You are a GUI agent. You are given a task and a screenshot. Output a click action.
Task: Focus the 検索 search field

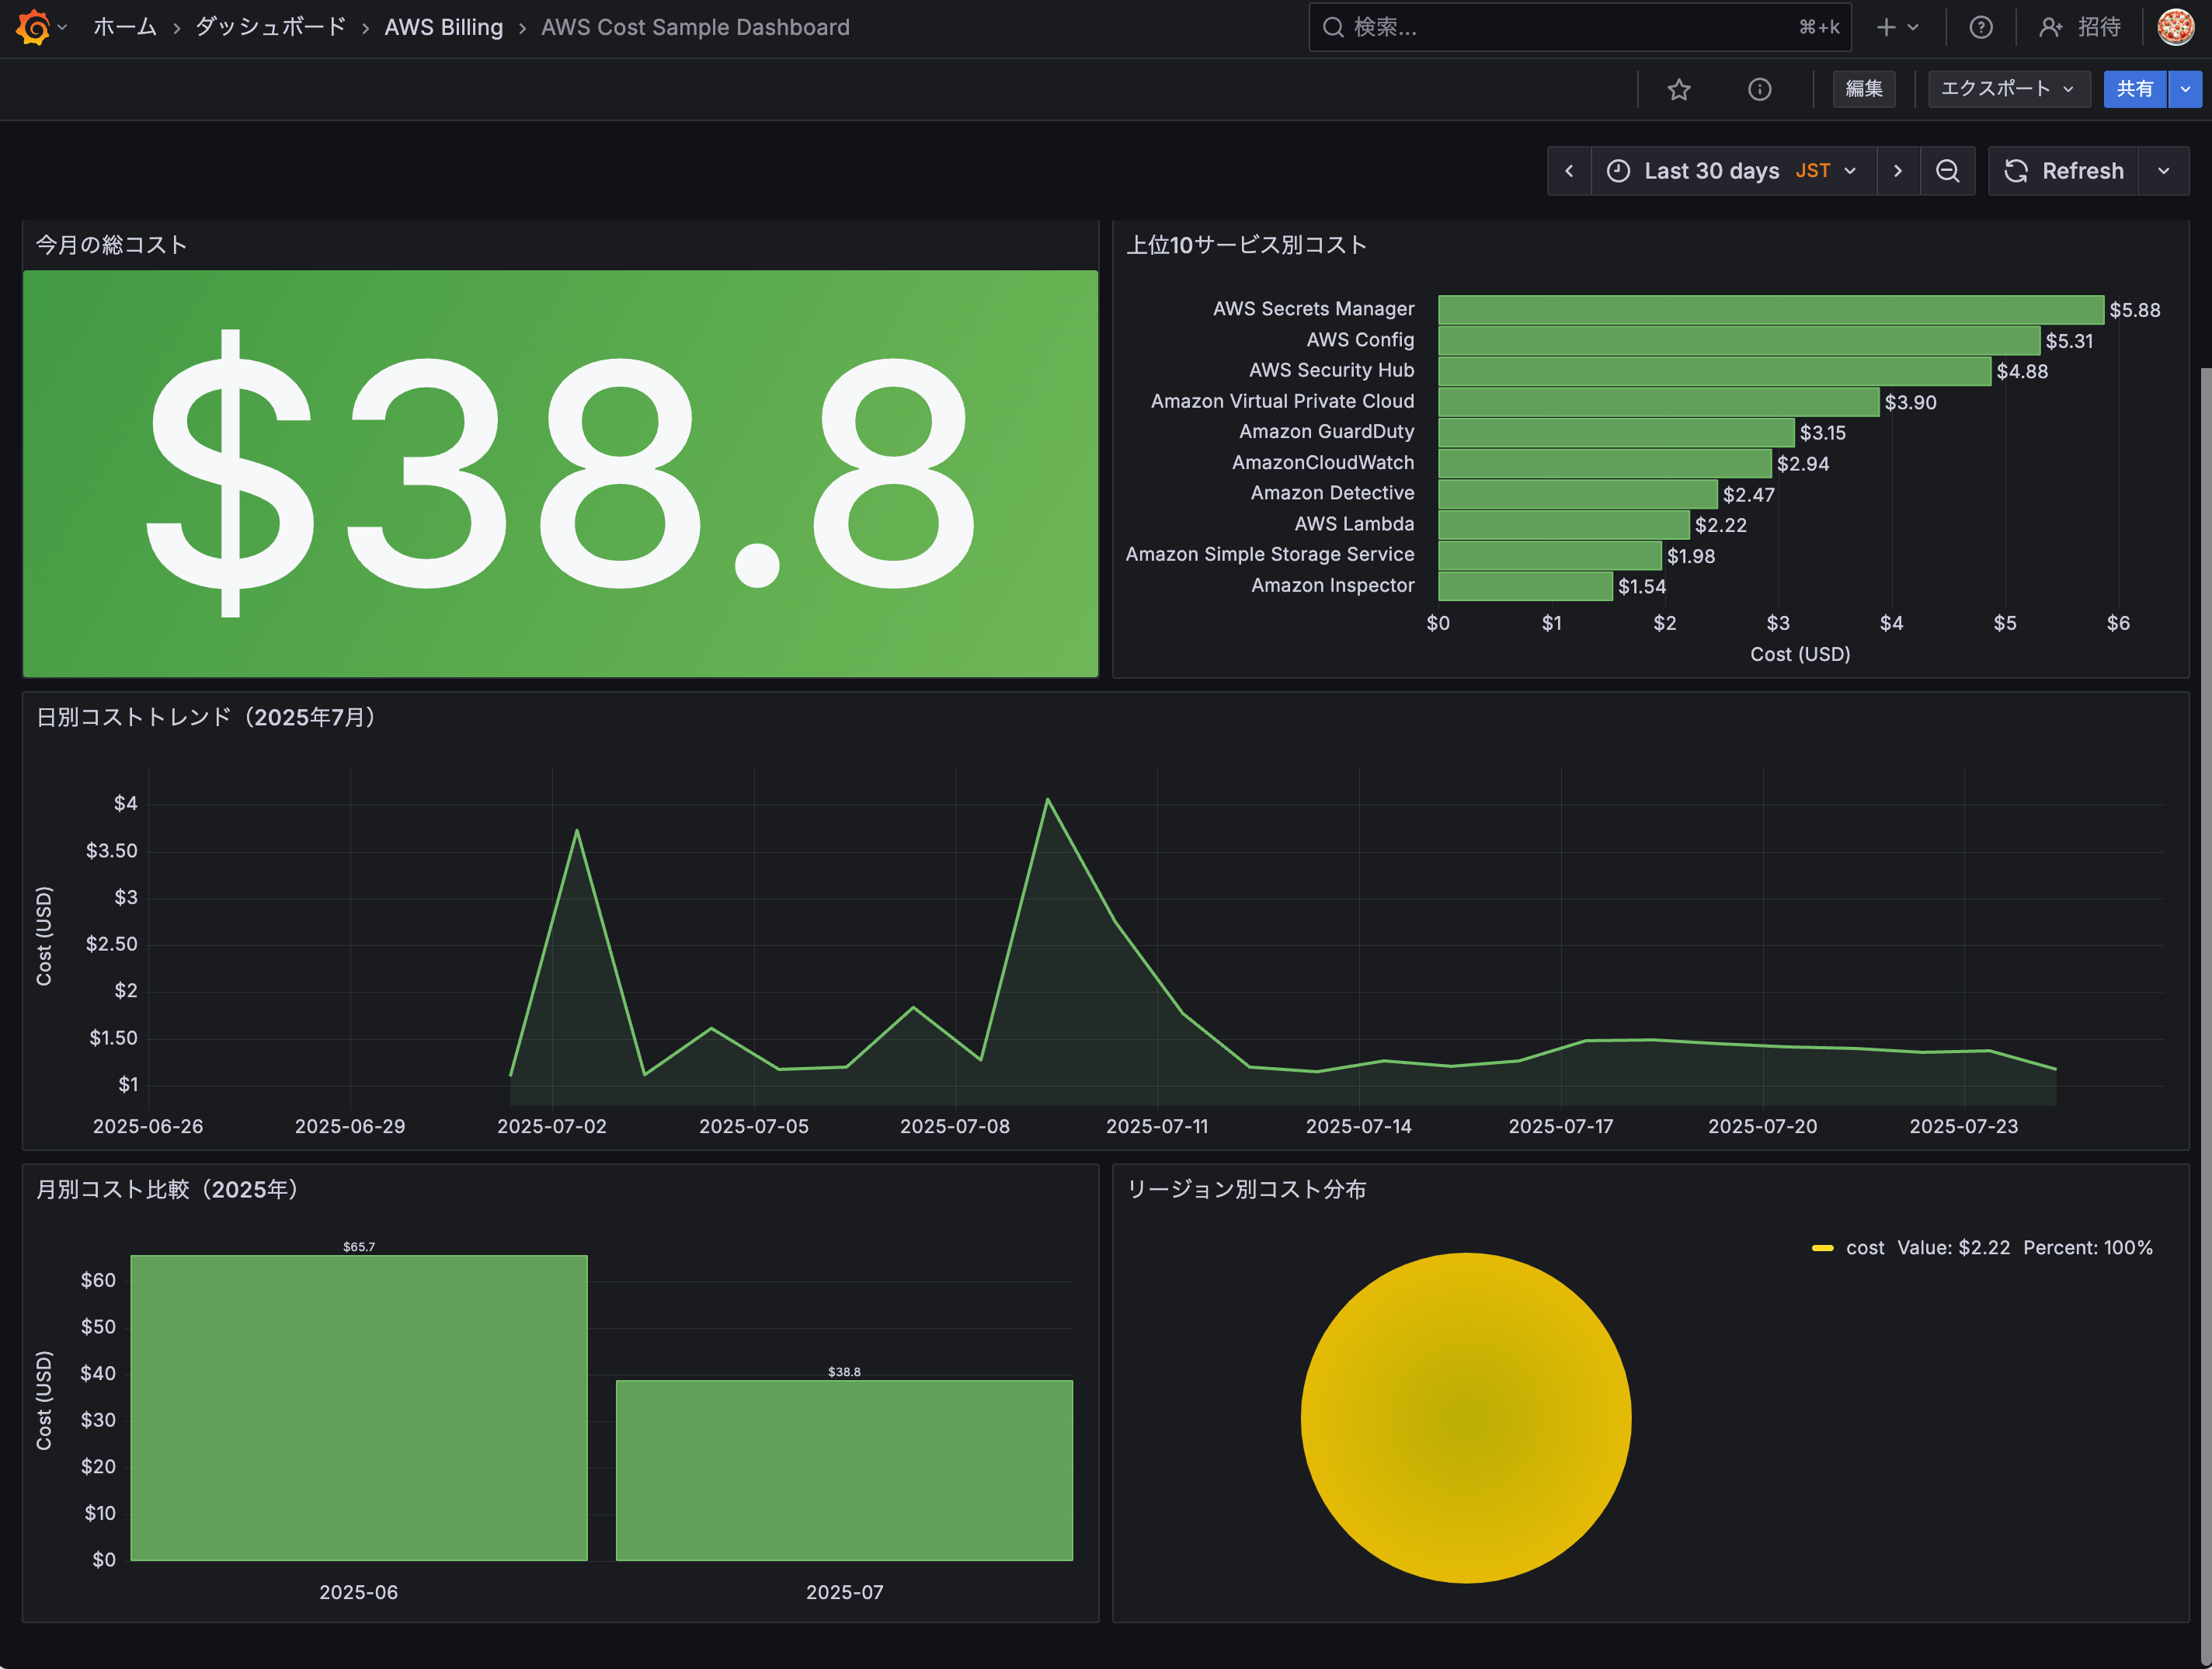1579,27
